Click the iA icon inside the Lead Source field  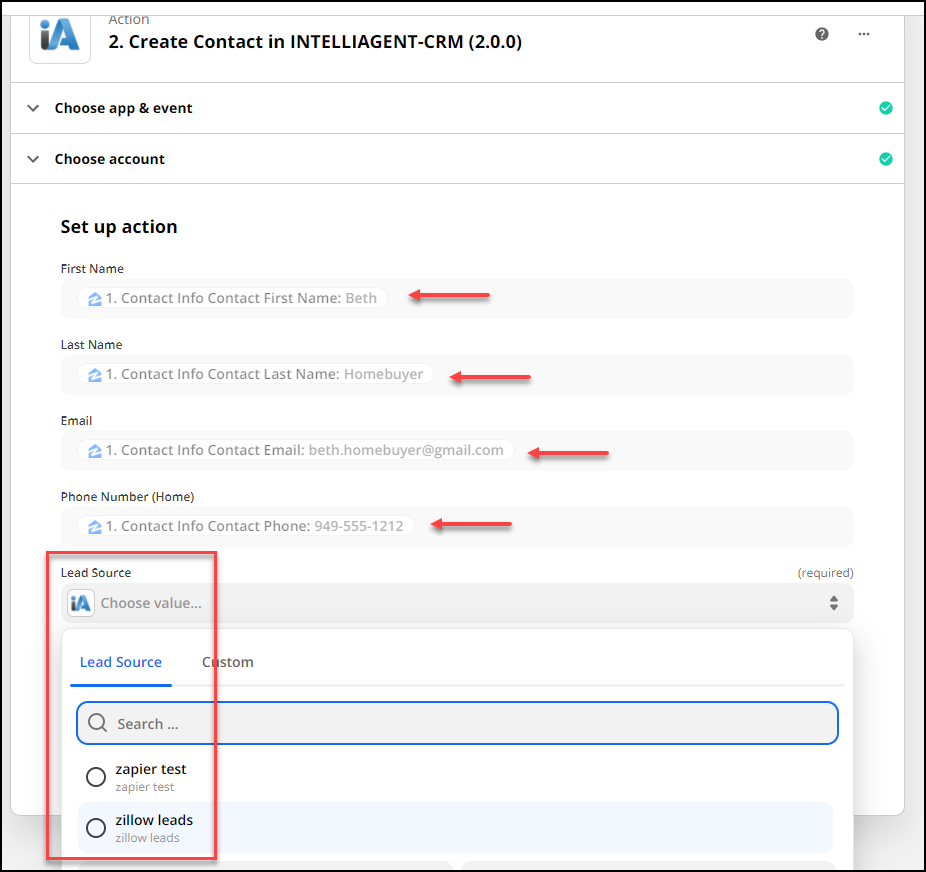click(x=79, y=602)
